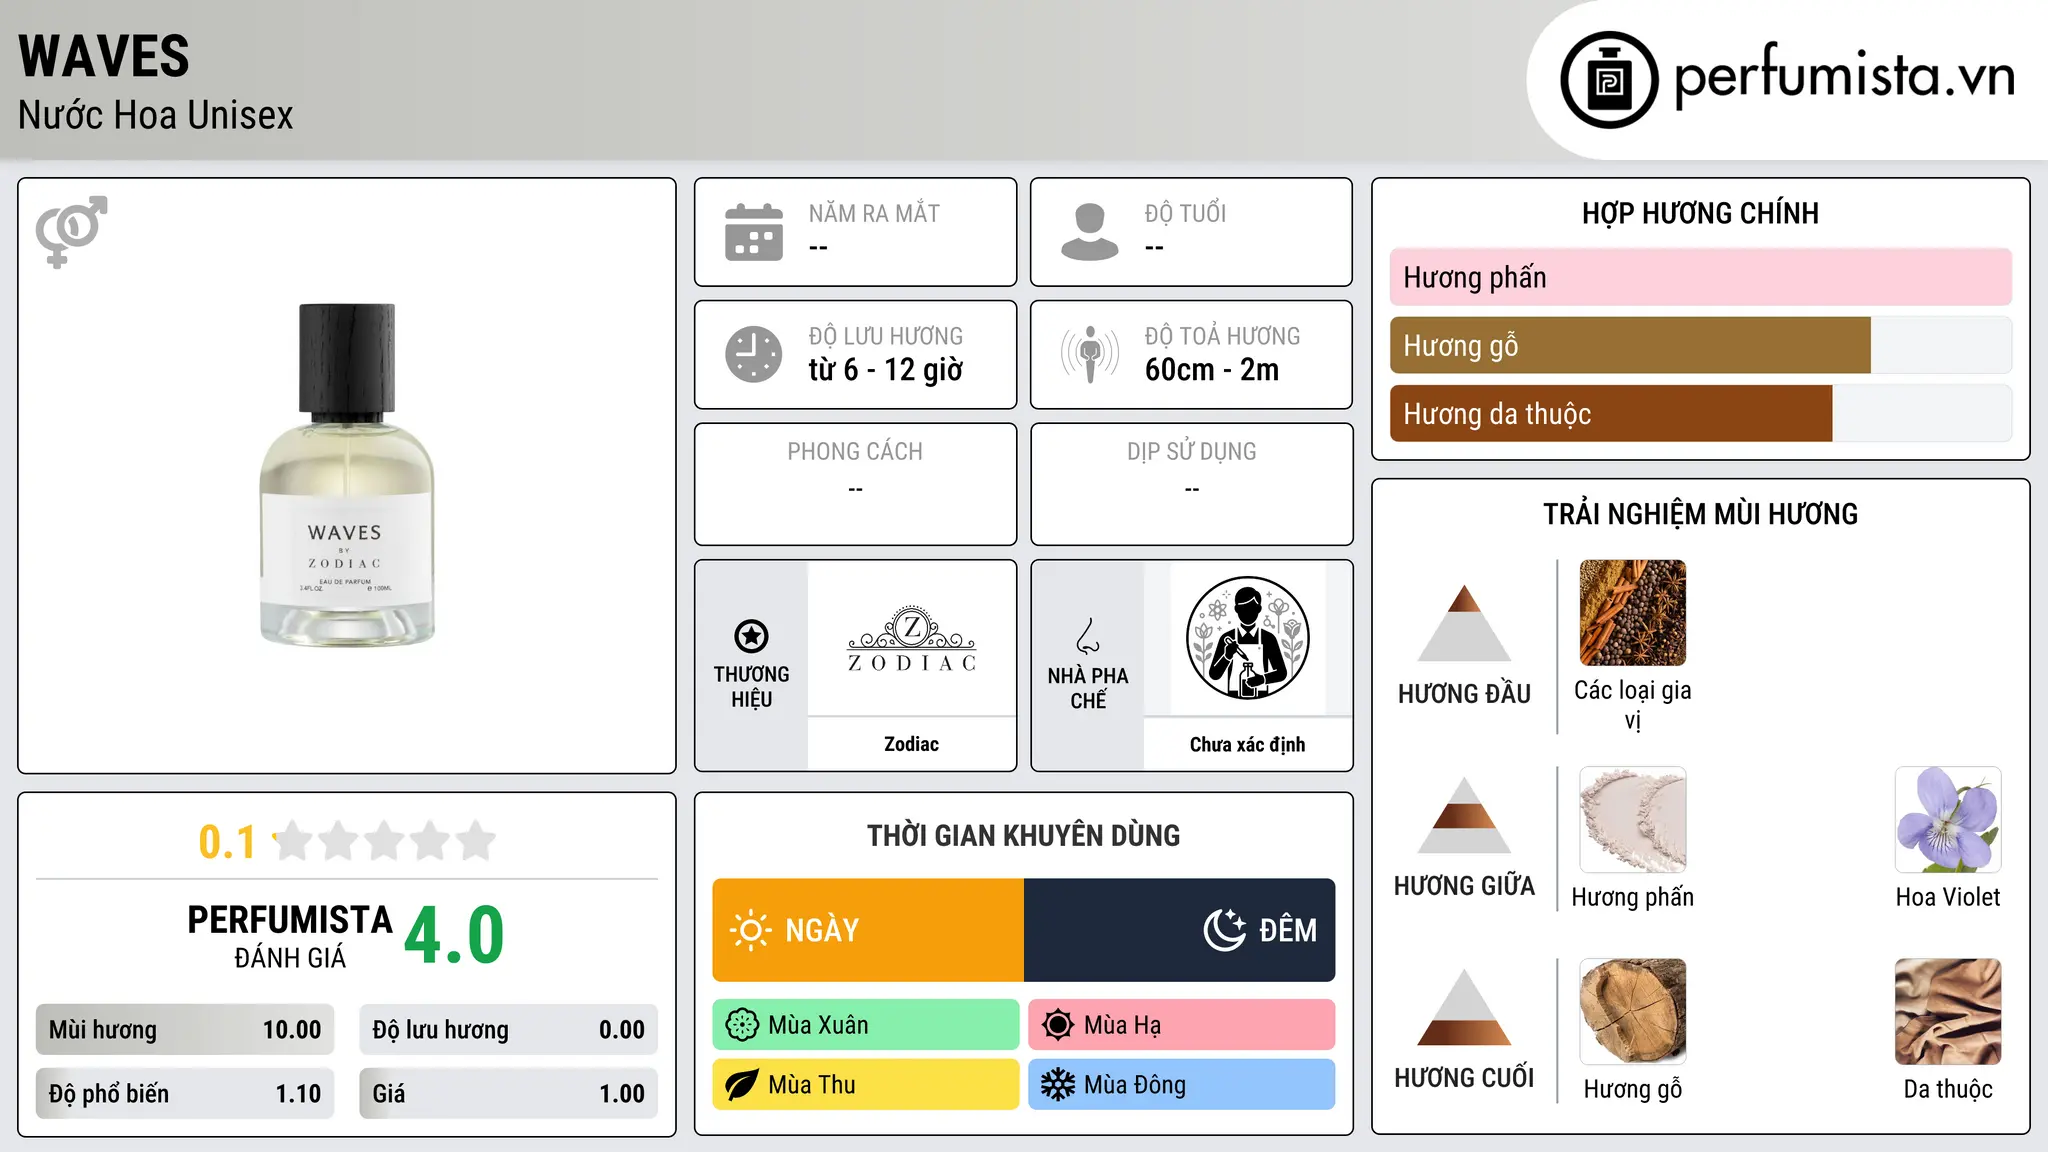Click the Chưa xác định perfumer label
The image size is (2048, 1152).
point(1247,744)
